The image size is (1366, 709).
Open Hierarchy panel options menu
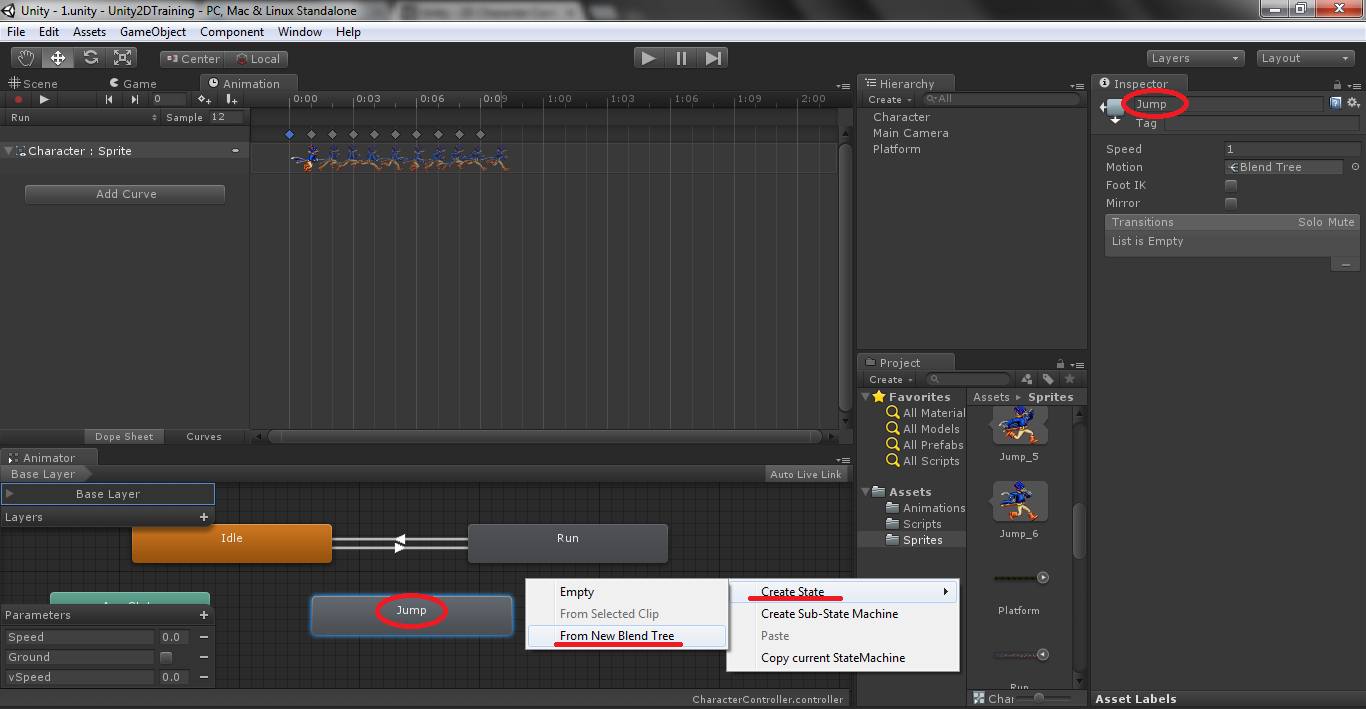coord(1077,85)
